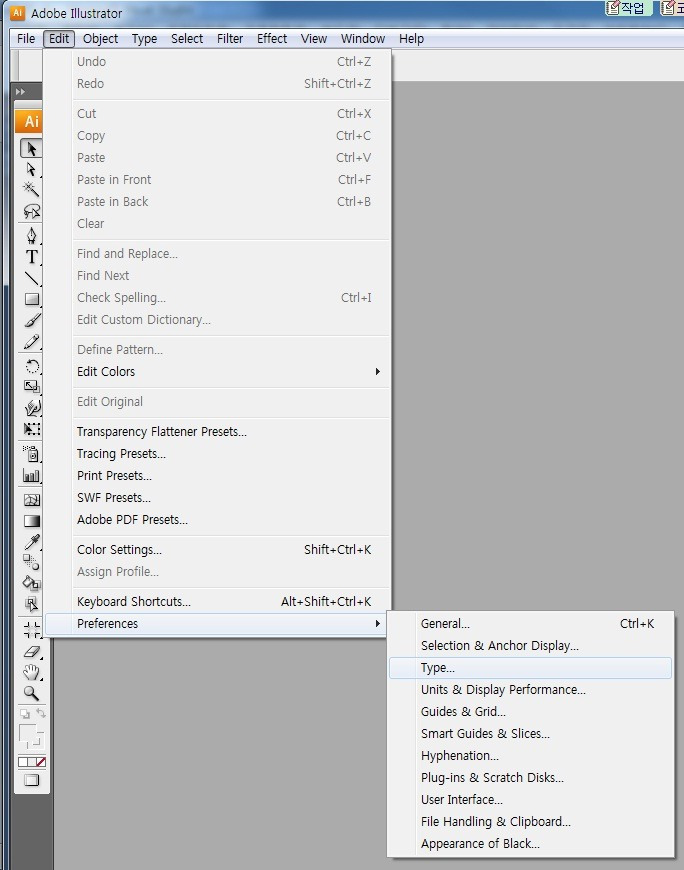Viewport: 684px width, 870px height.
Task: Expand the toolbox with double-arrow icon
Action: tap(21, 92)
